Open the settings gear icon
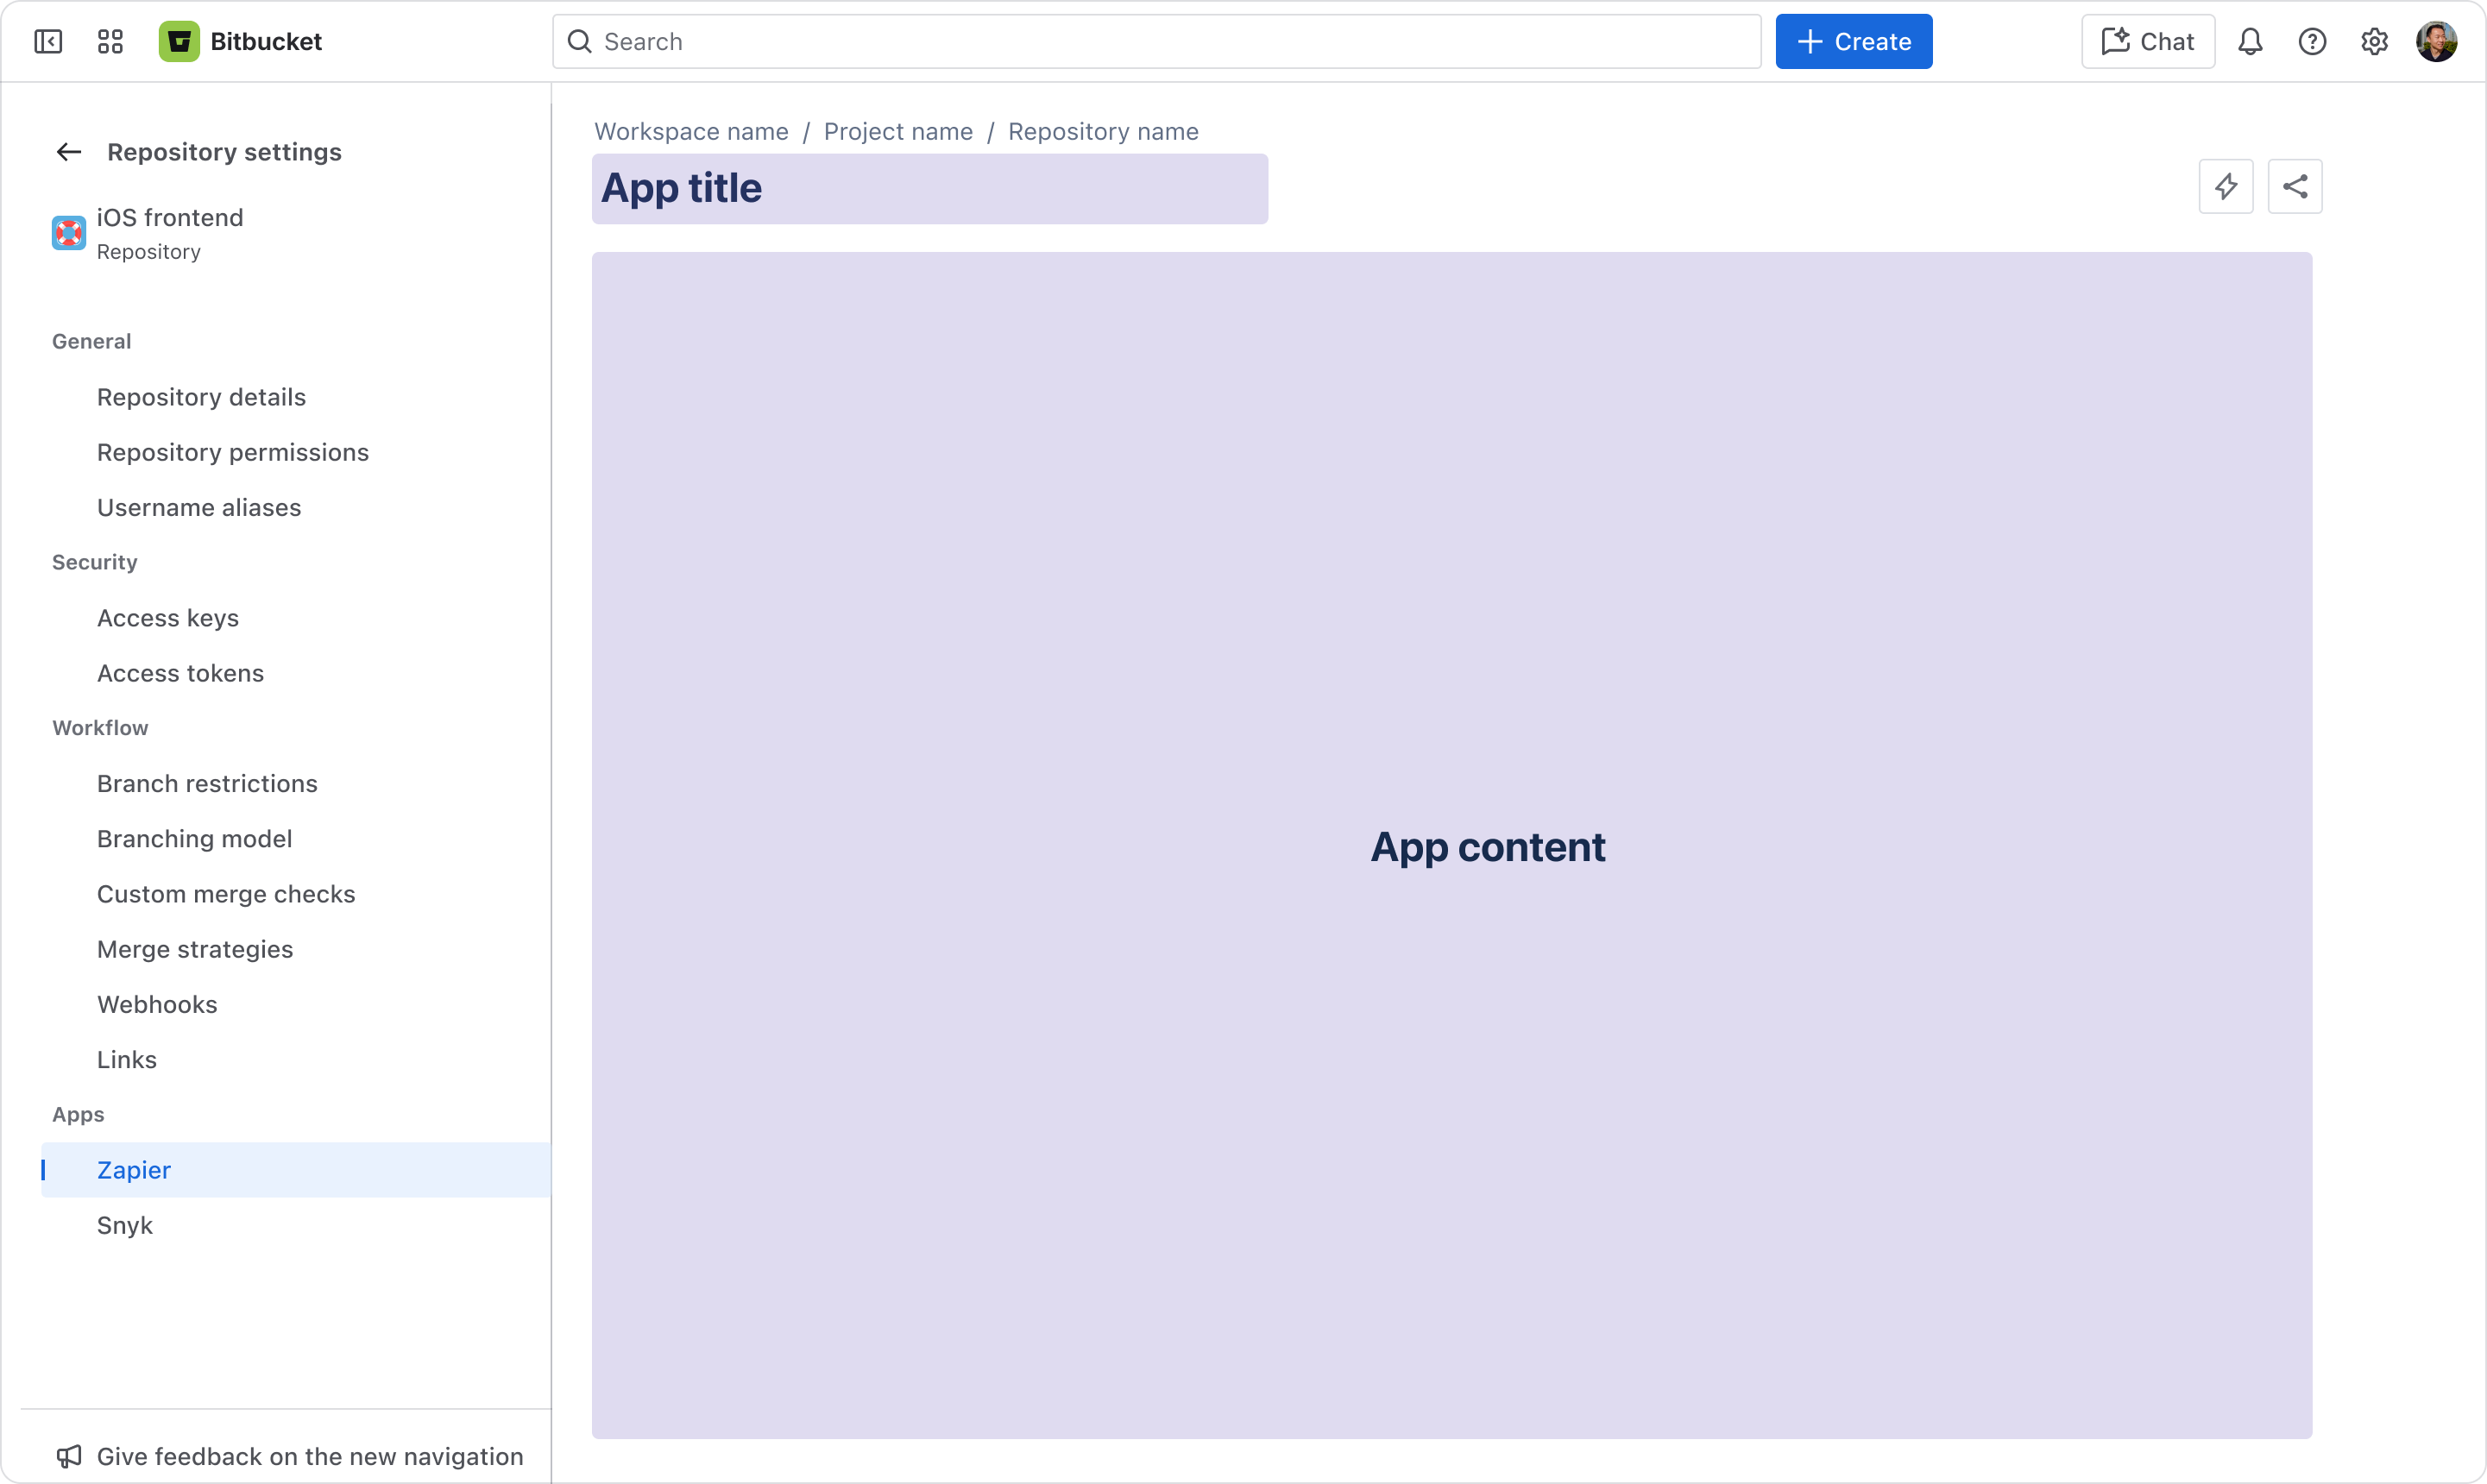The height and width of the screenshot is (1484, 2487). [2374, 41]
